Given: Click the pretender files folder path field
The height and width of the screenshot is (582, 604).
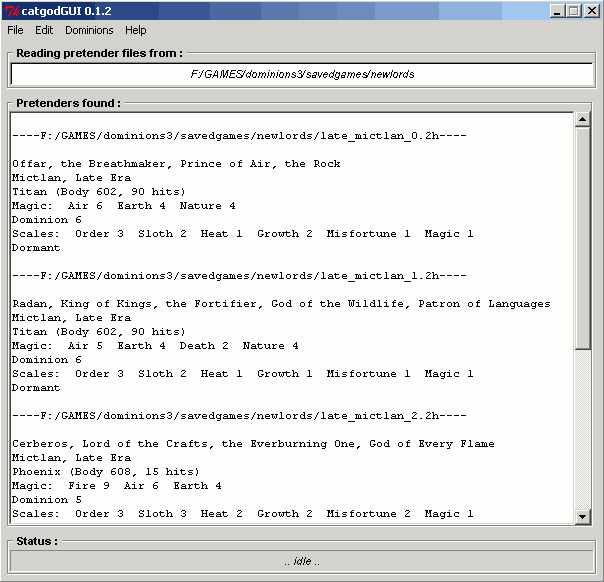Looking at the screenshot, I should [301, 74].
